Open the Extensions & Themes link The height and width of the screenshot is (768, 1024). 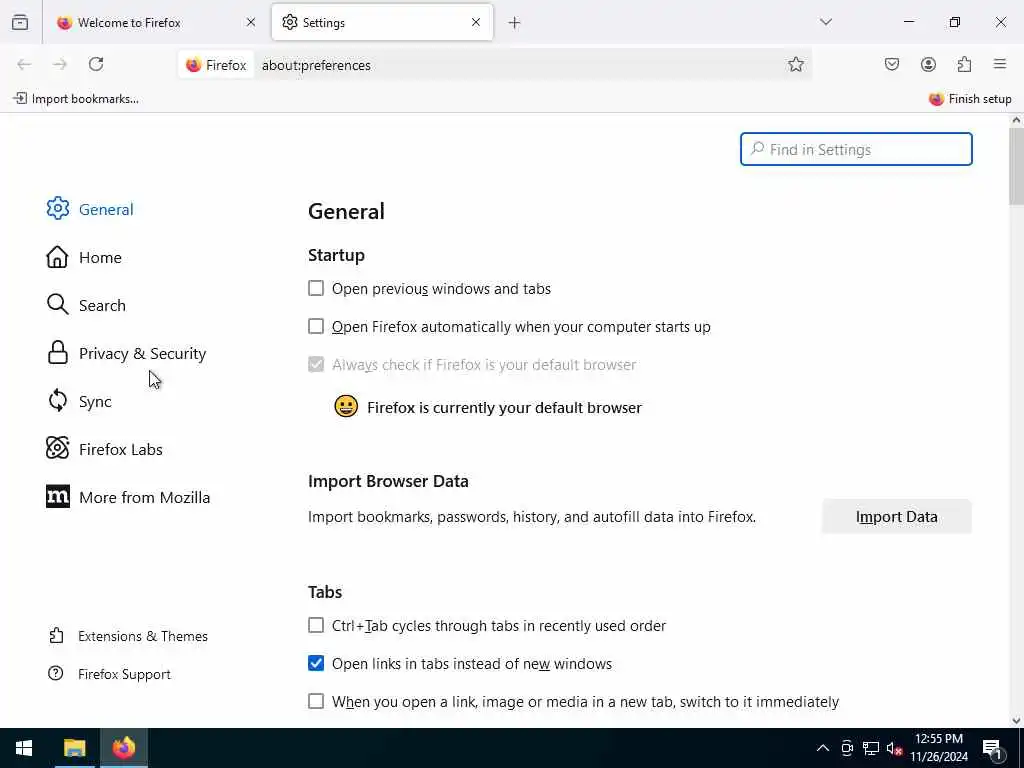tap(143, 636)
